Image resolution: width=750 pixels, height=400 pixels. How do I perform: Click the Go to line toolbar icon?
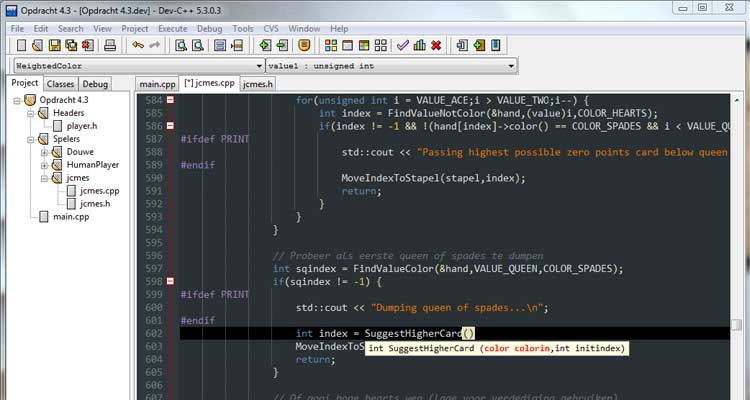pos(237,45)
